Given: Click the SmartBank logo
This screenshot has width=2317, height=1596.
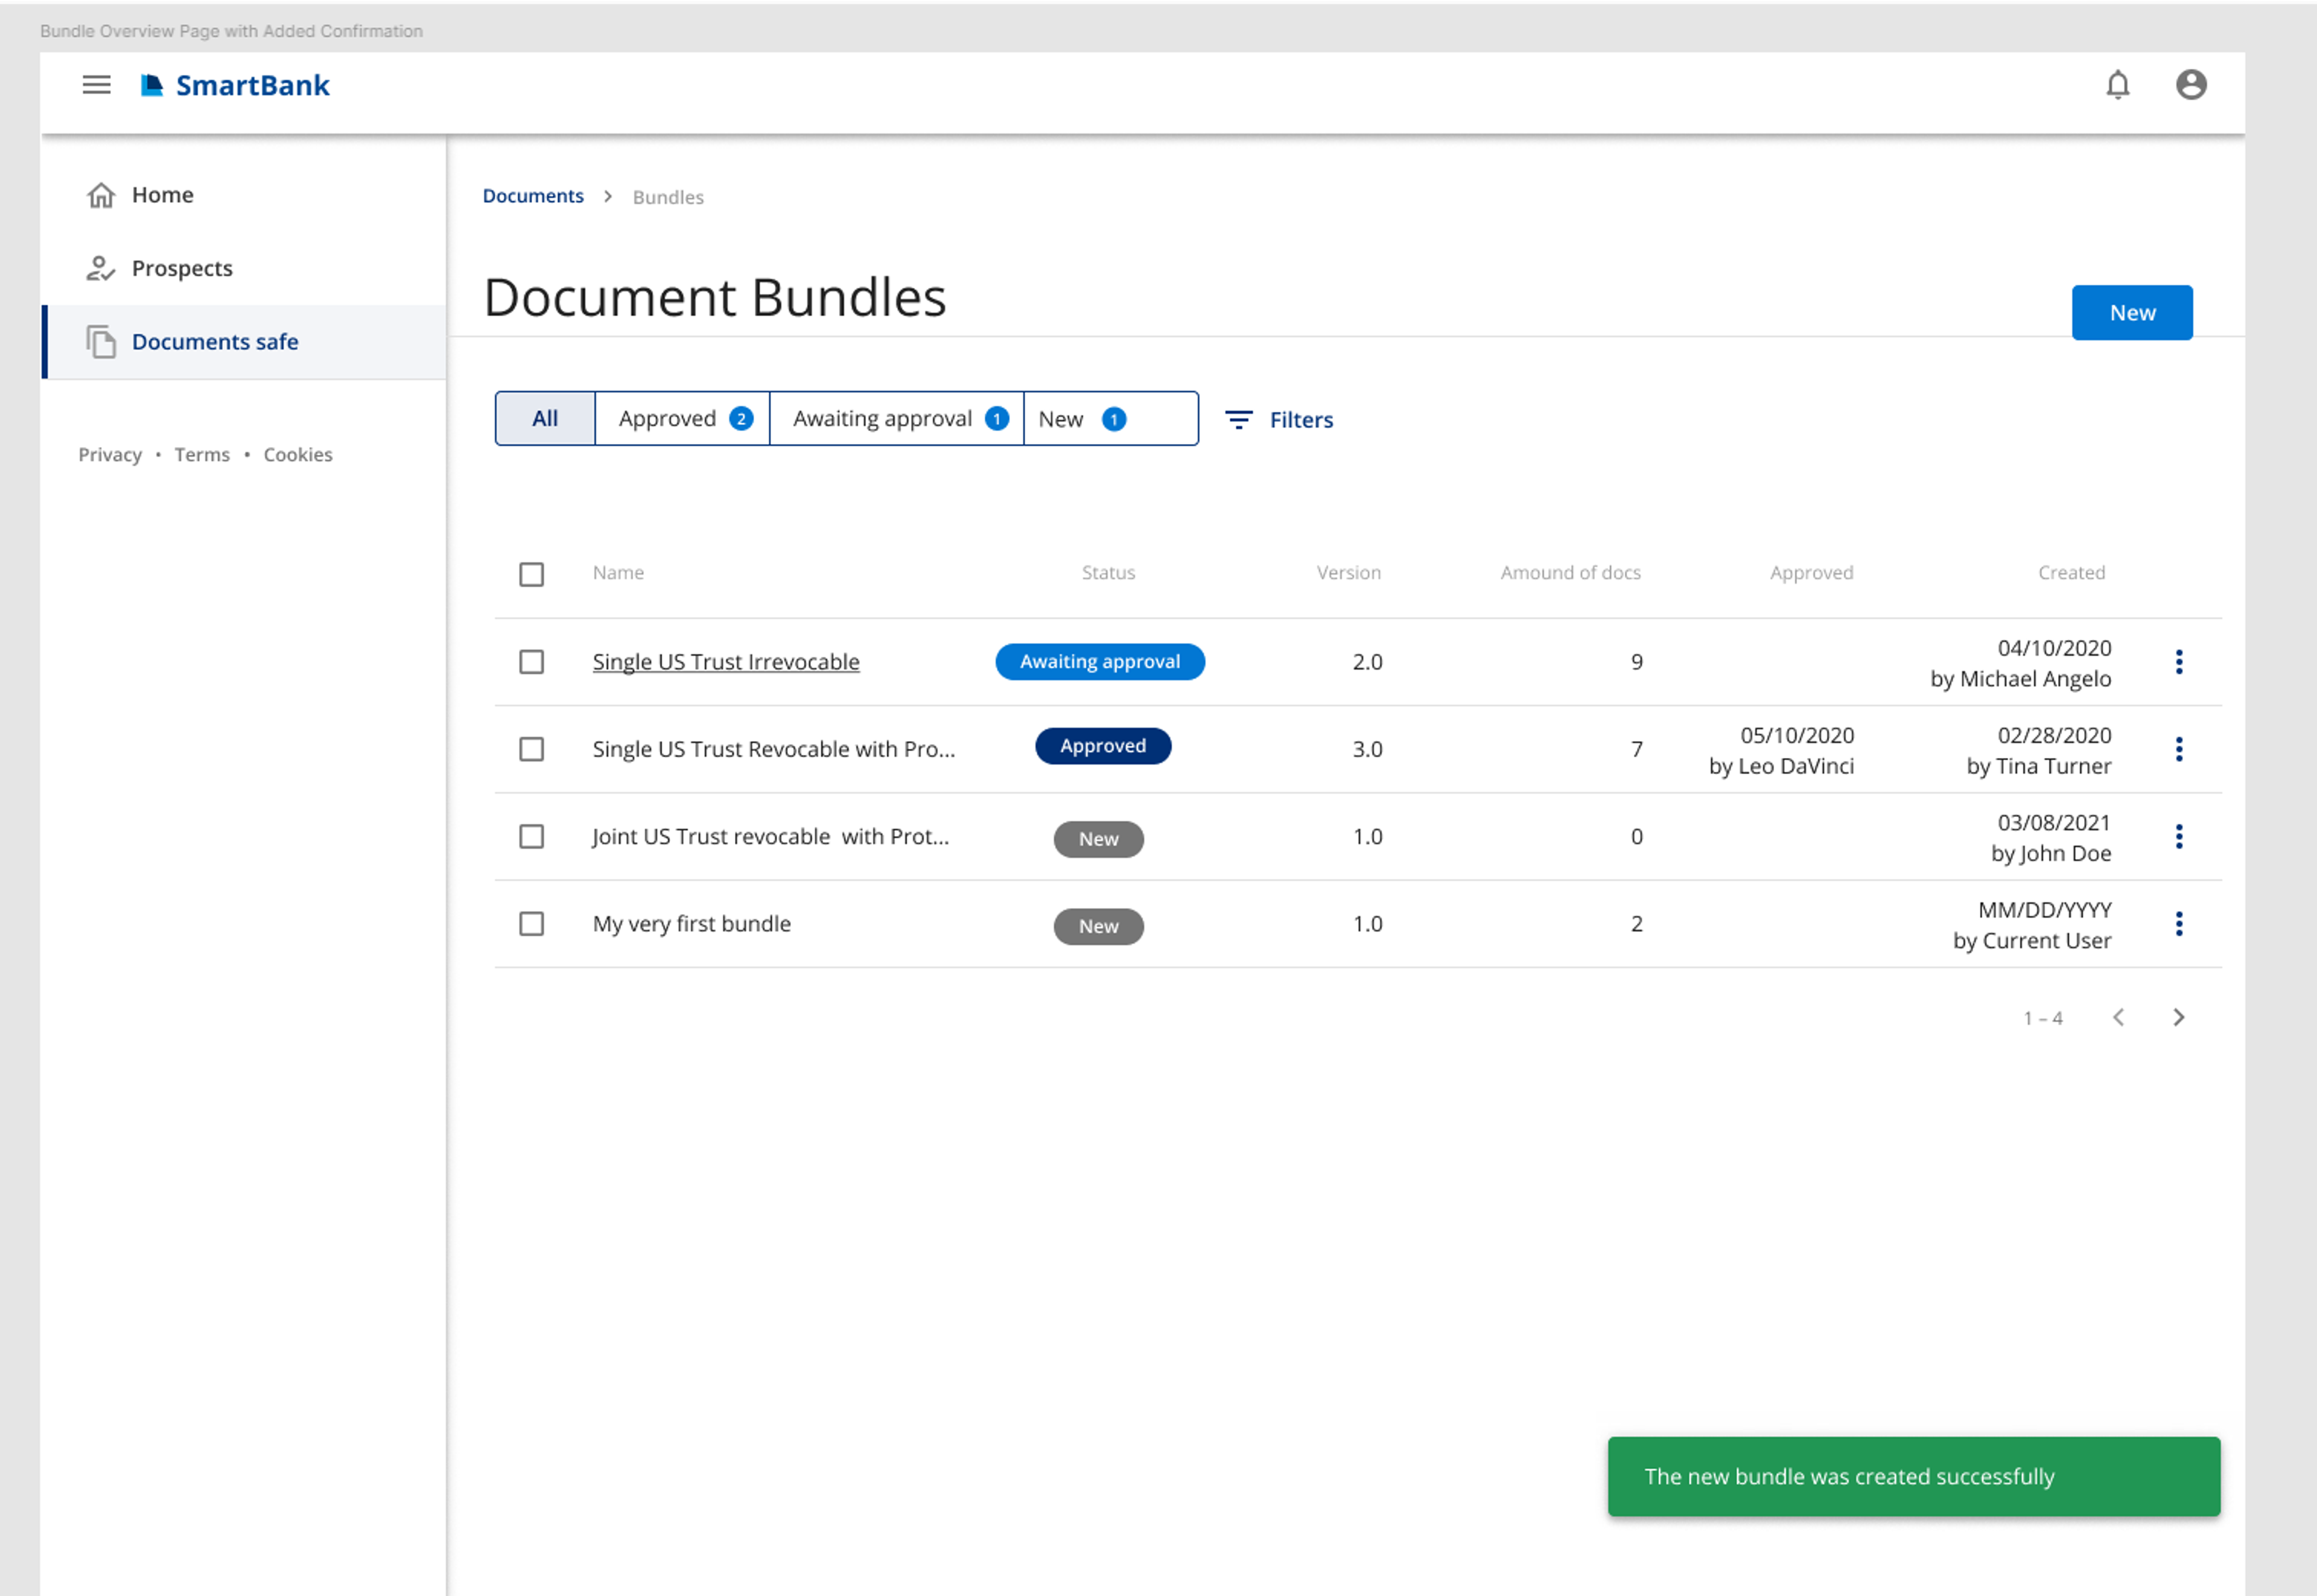Looking at the screenshot, I should click(x=235, y=86).
